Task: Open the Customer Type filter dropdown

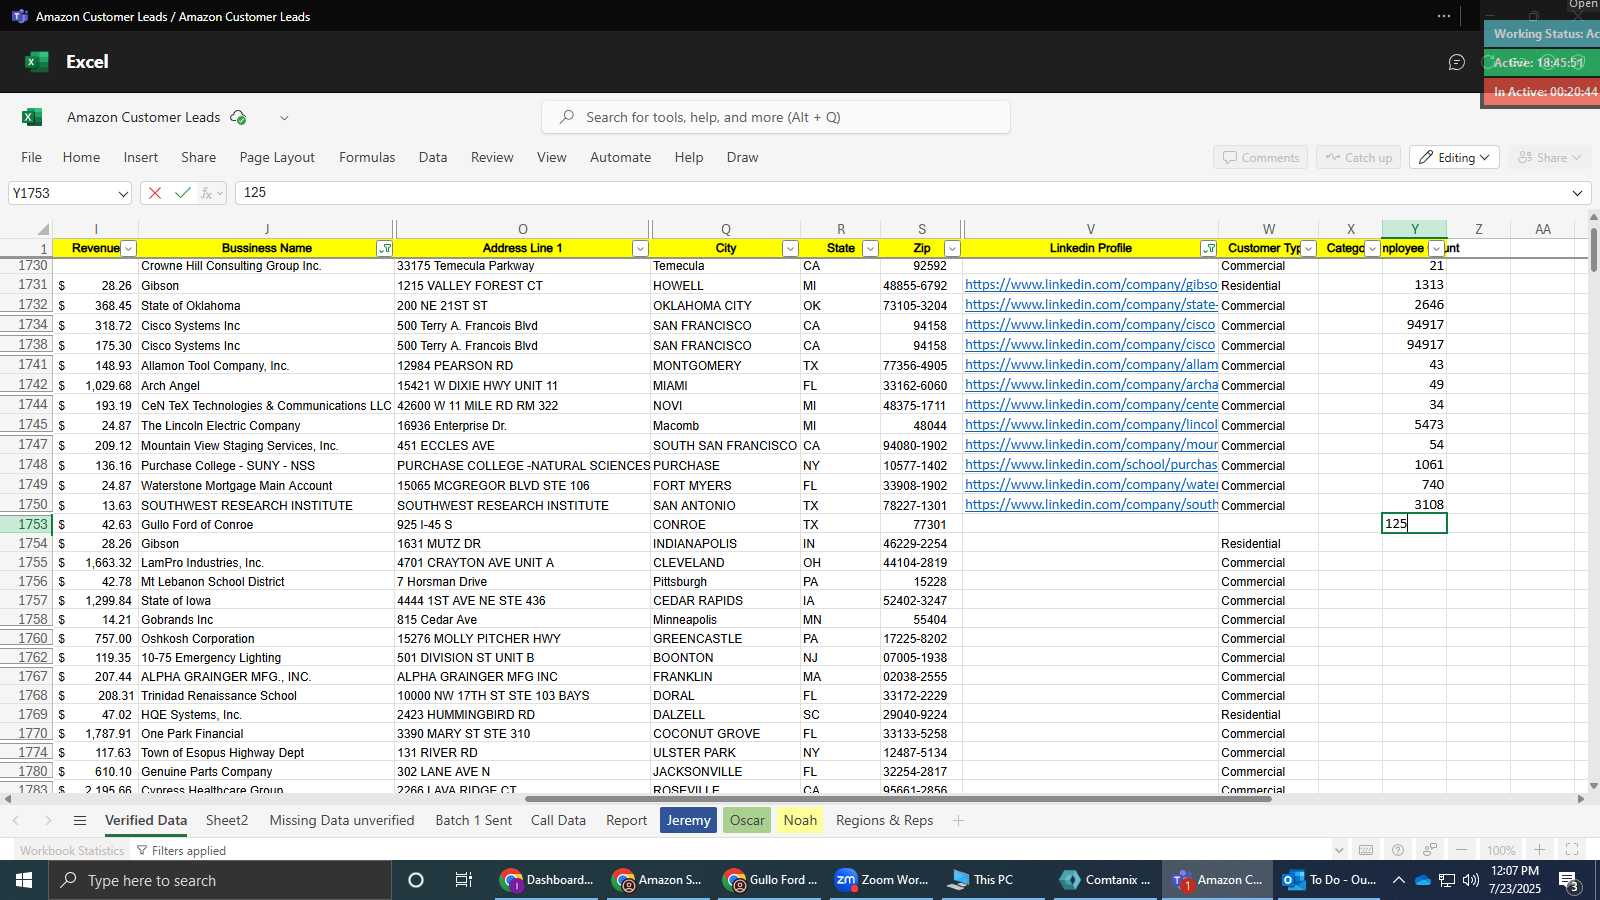Action: pyautogui.click(x=1308, y=249)
